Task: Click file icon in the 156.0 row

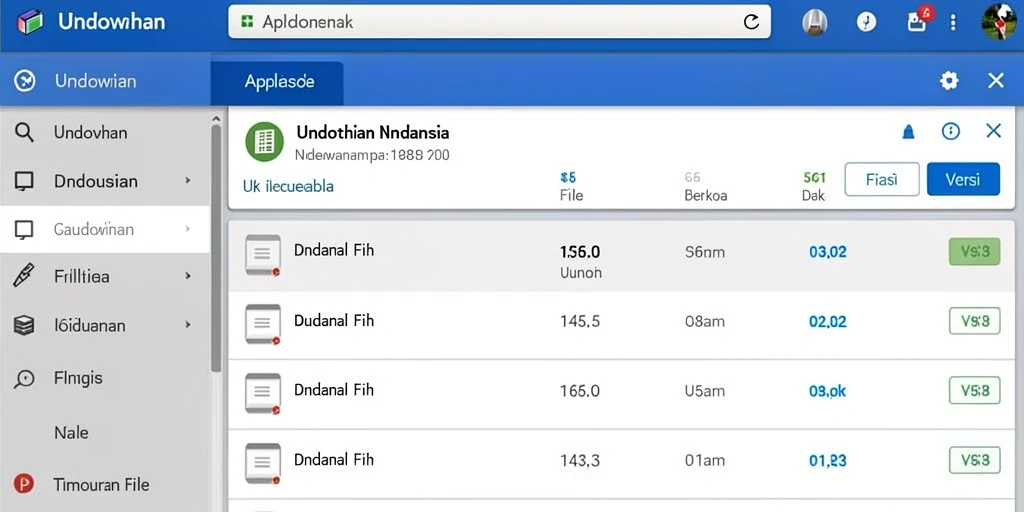Action: [x=263, y=255]
